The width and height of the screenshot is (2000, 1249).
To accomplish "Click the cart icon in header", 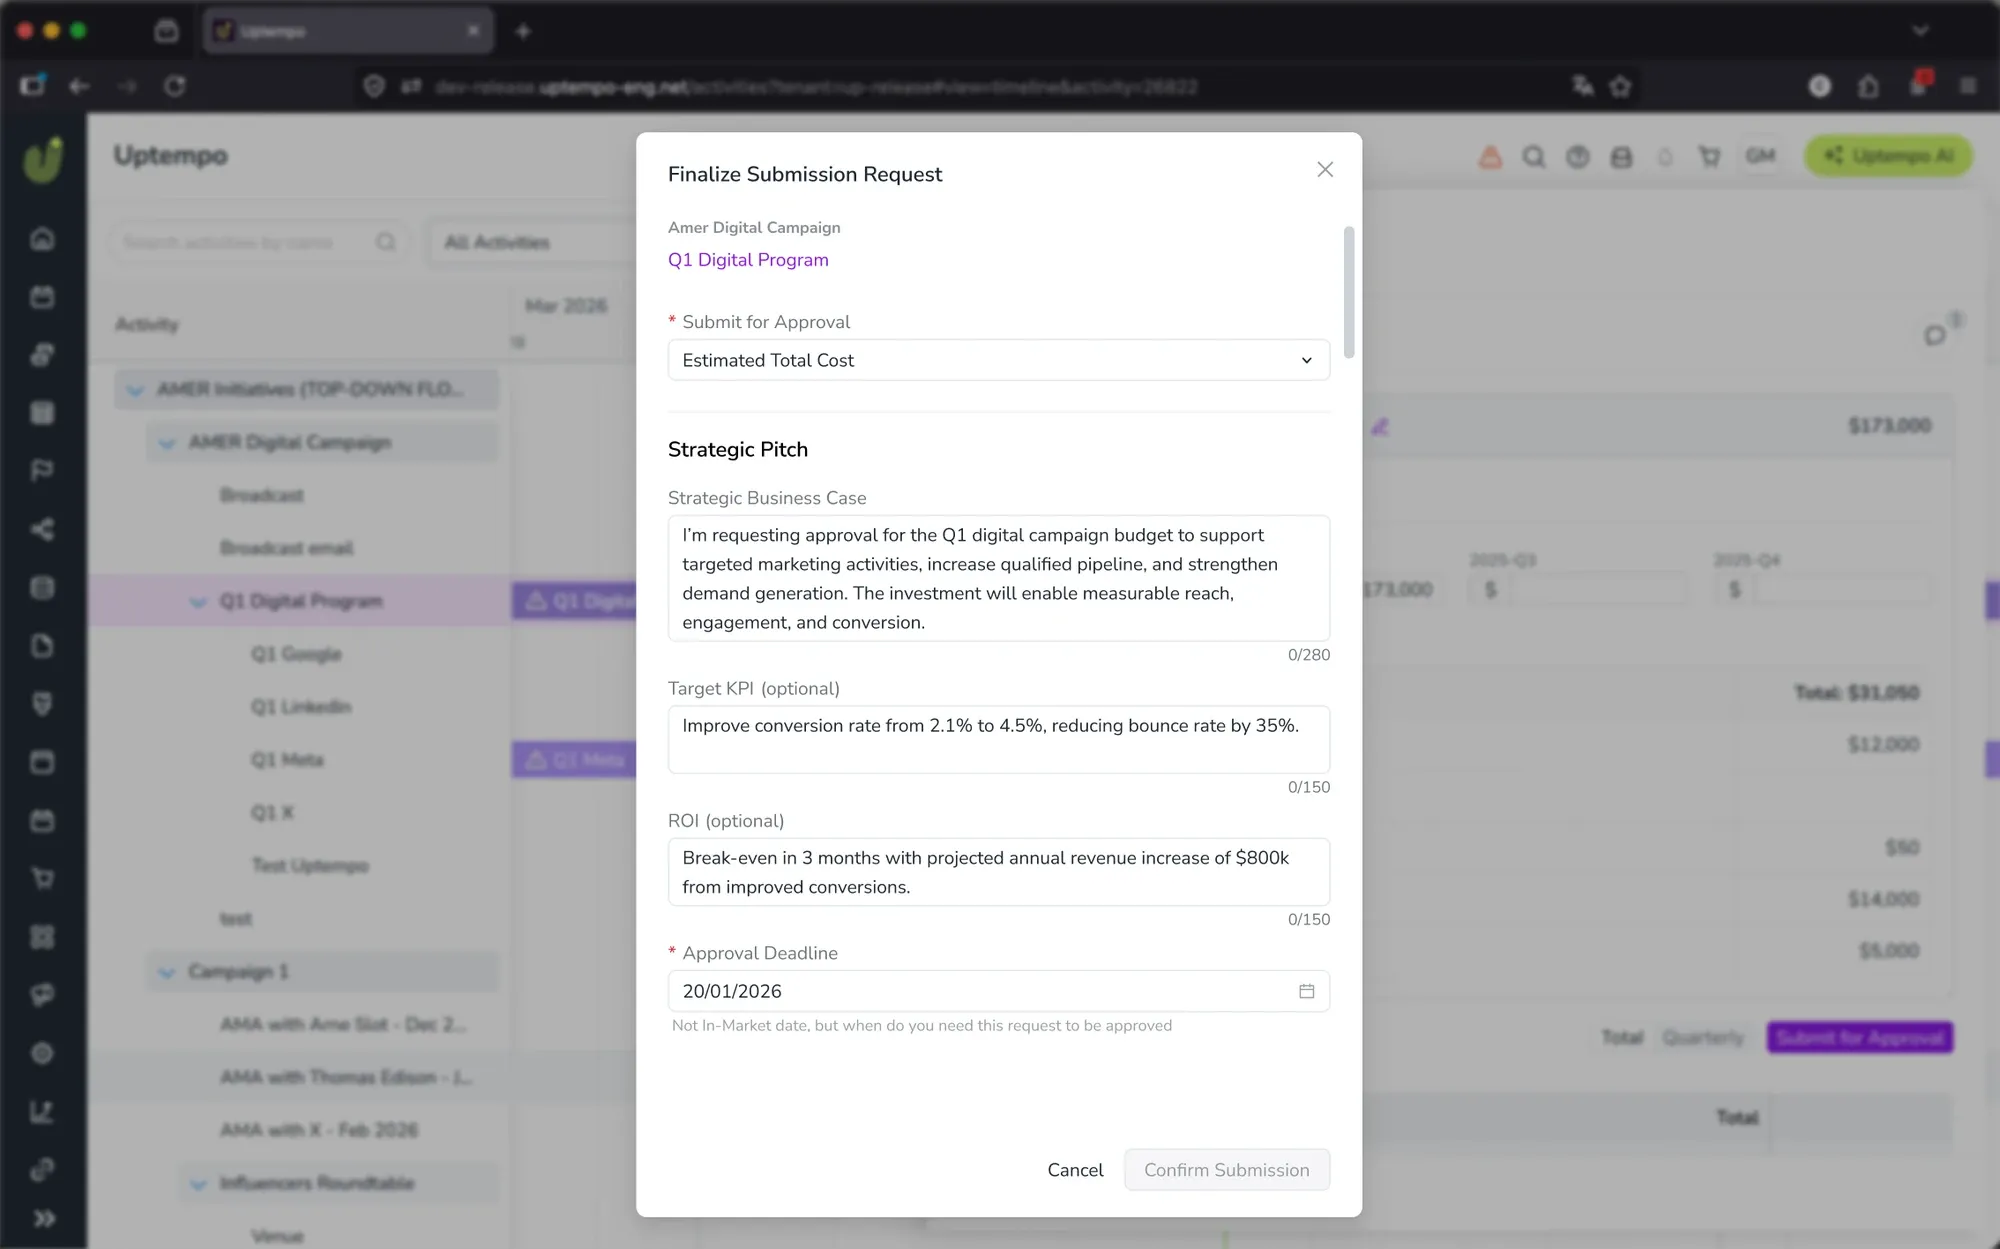I will 1710,157.
